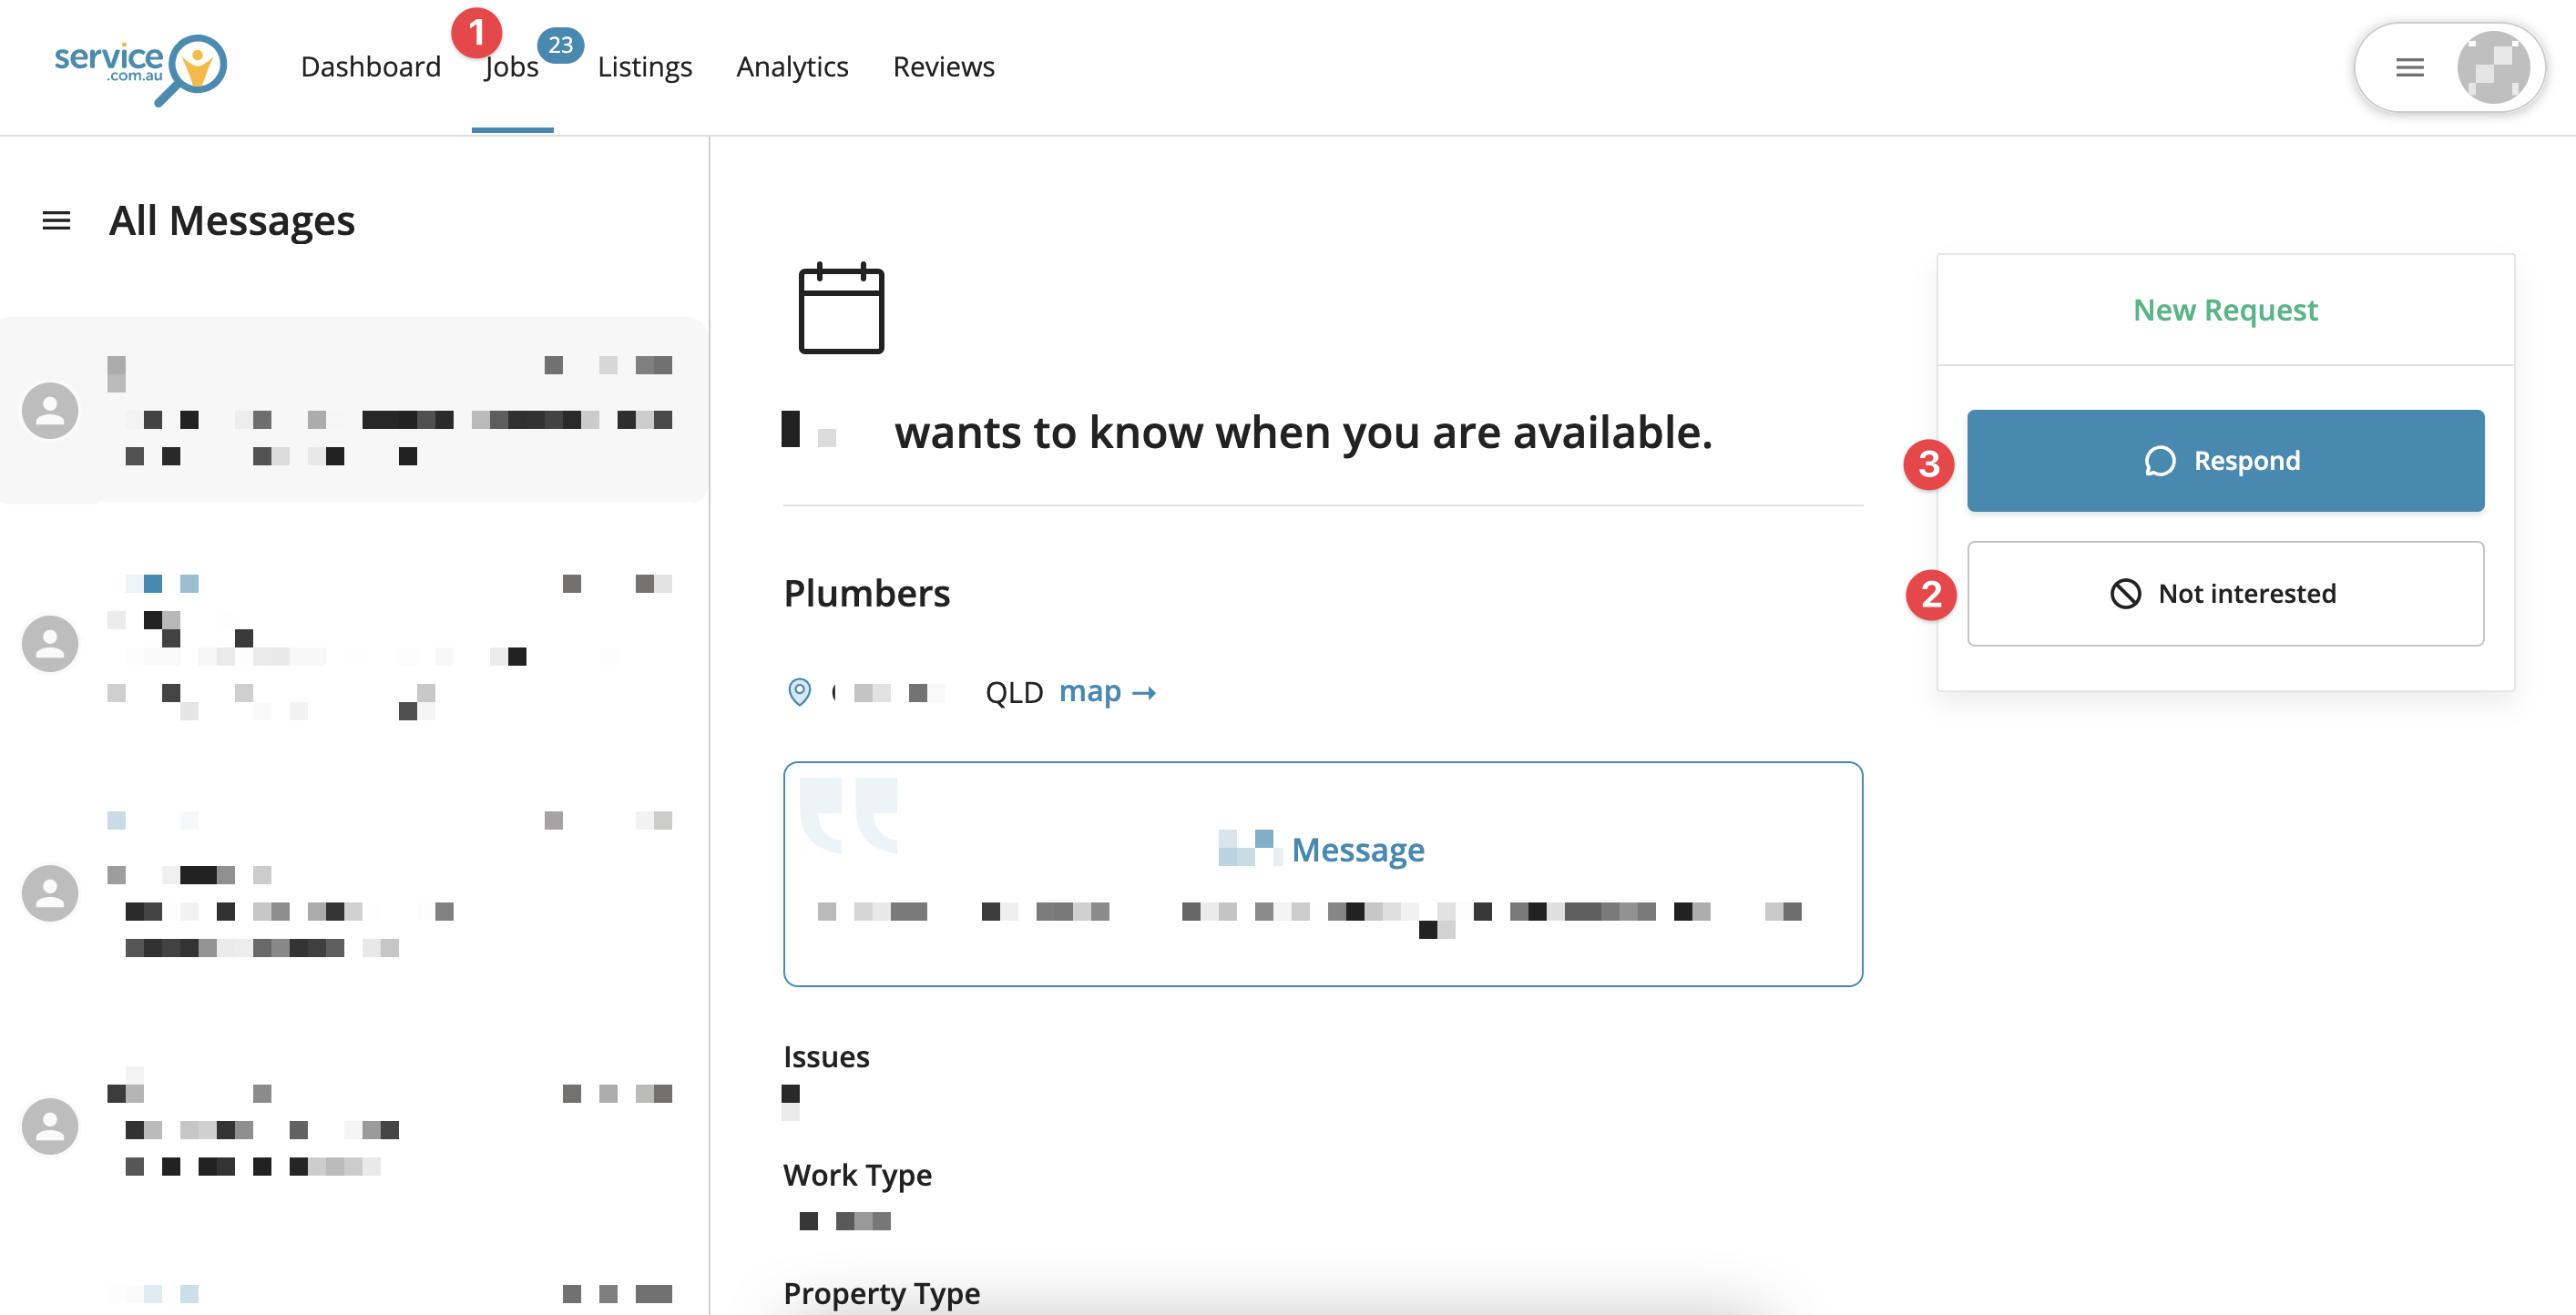This screenshot has width=2576, height=1315.
Task: Click the first conversation's user avatar
Action: 50,410
